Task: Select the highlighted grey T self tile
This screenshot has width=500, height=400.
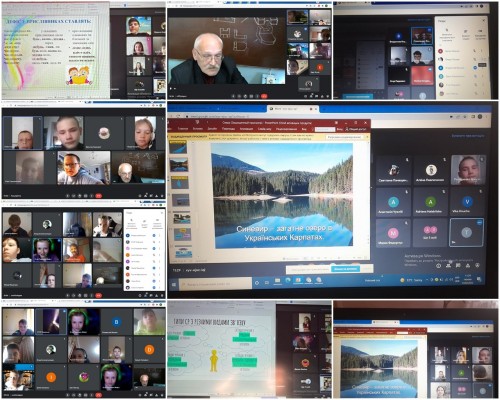Action: click(467, 232)
